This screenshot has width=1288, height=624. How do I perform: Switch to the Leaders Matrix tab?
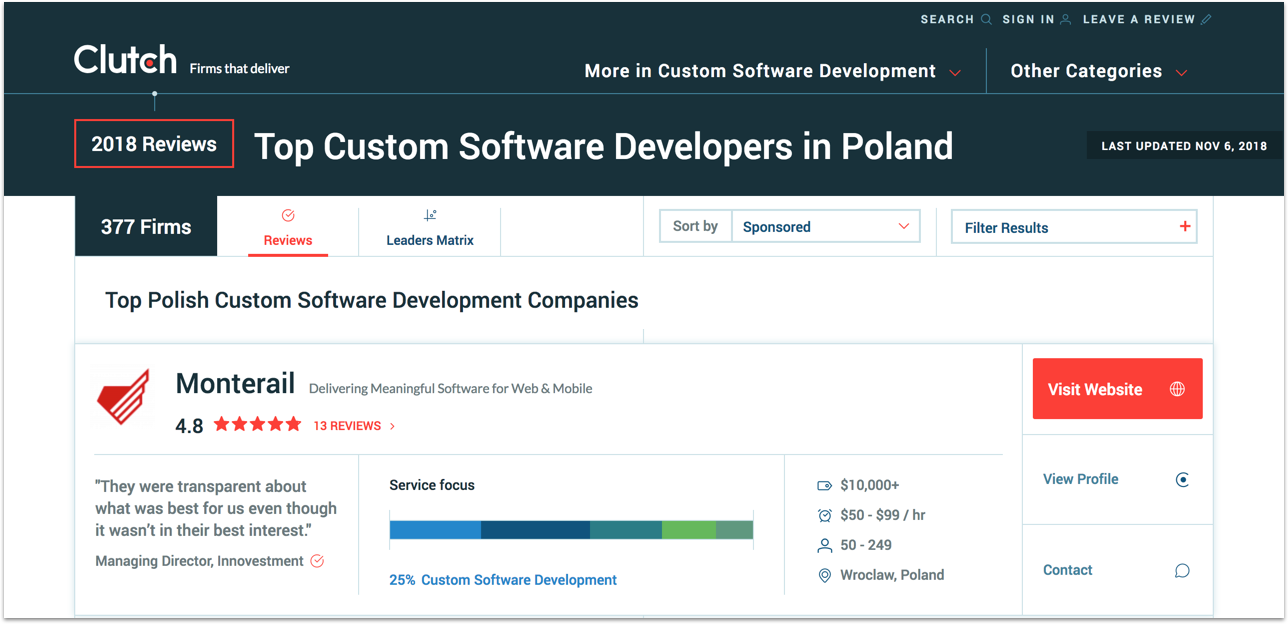pos(430,231)
